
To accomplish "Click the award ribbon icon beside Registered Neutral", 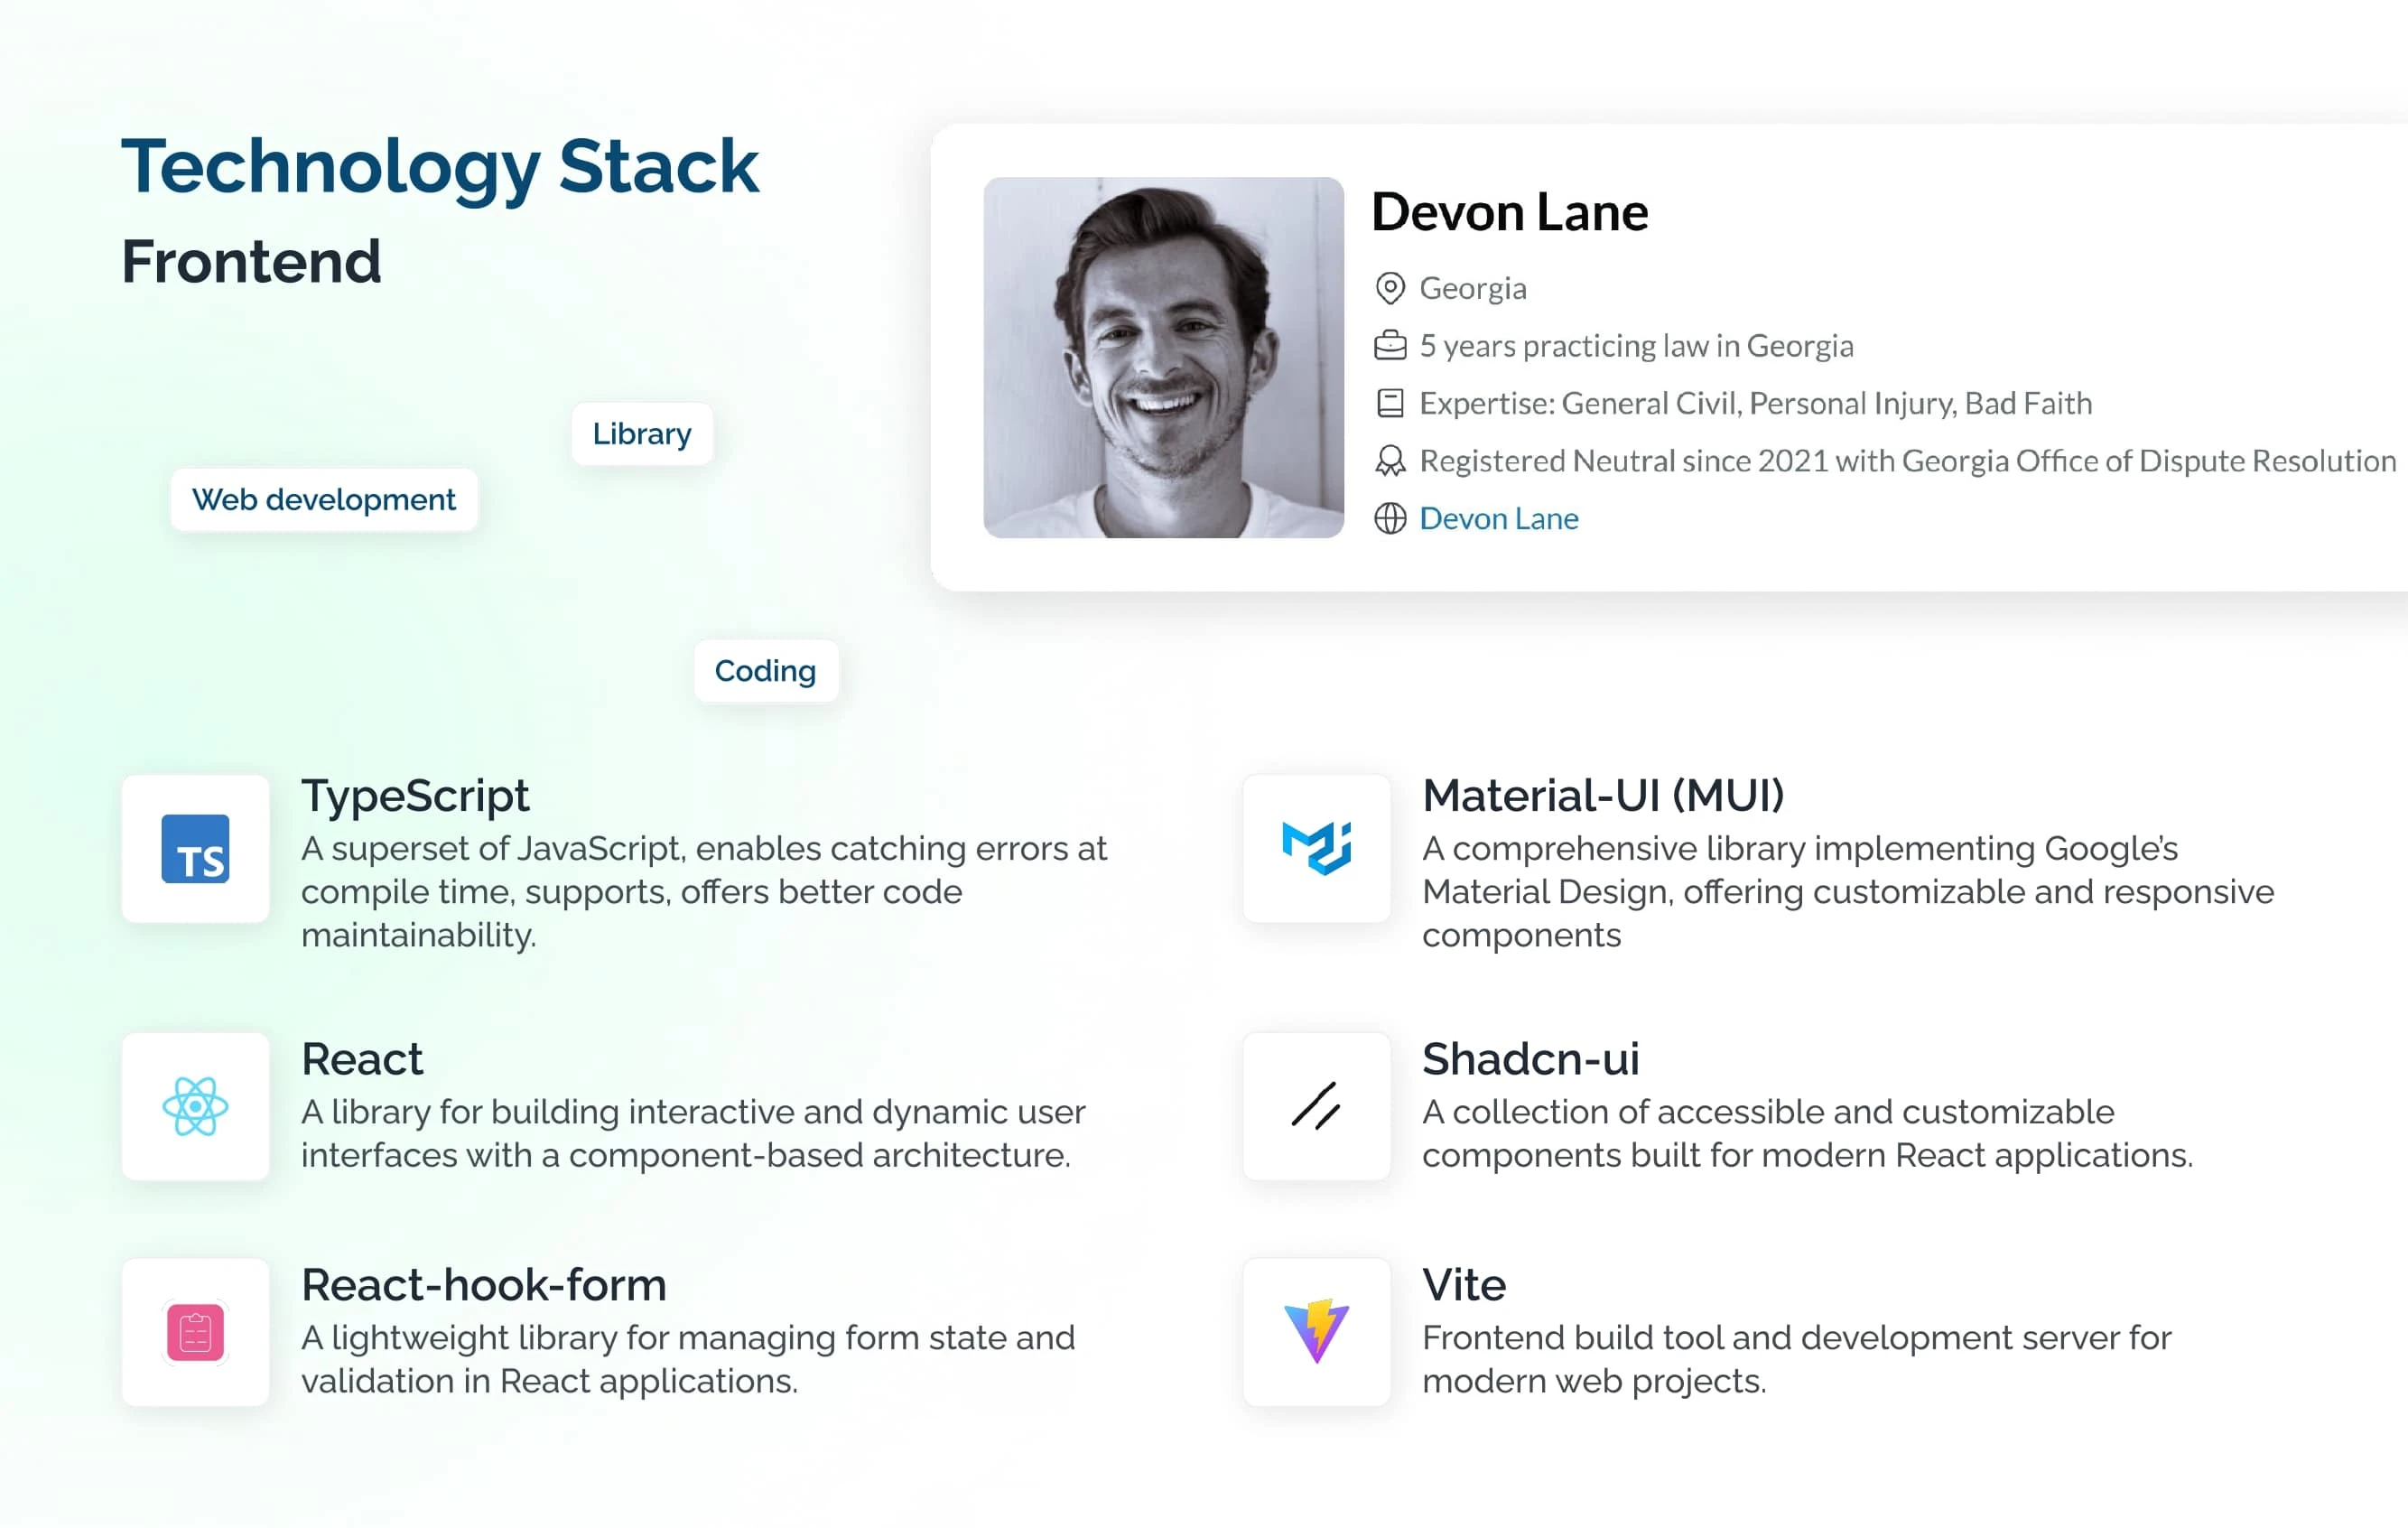I will pos(1390,461).
